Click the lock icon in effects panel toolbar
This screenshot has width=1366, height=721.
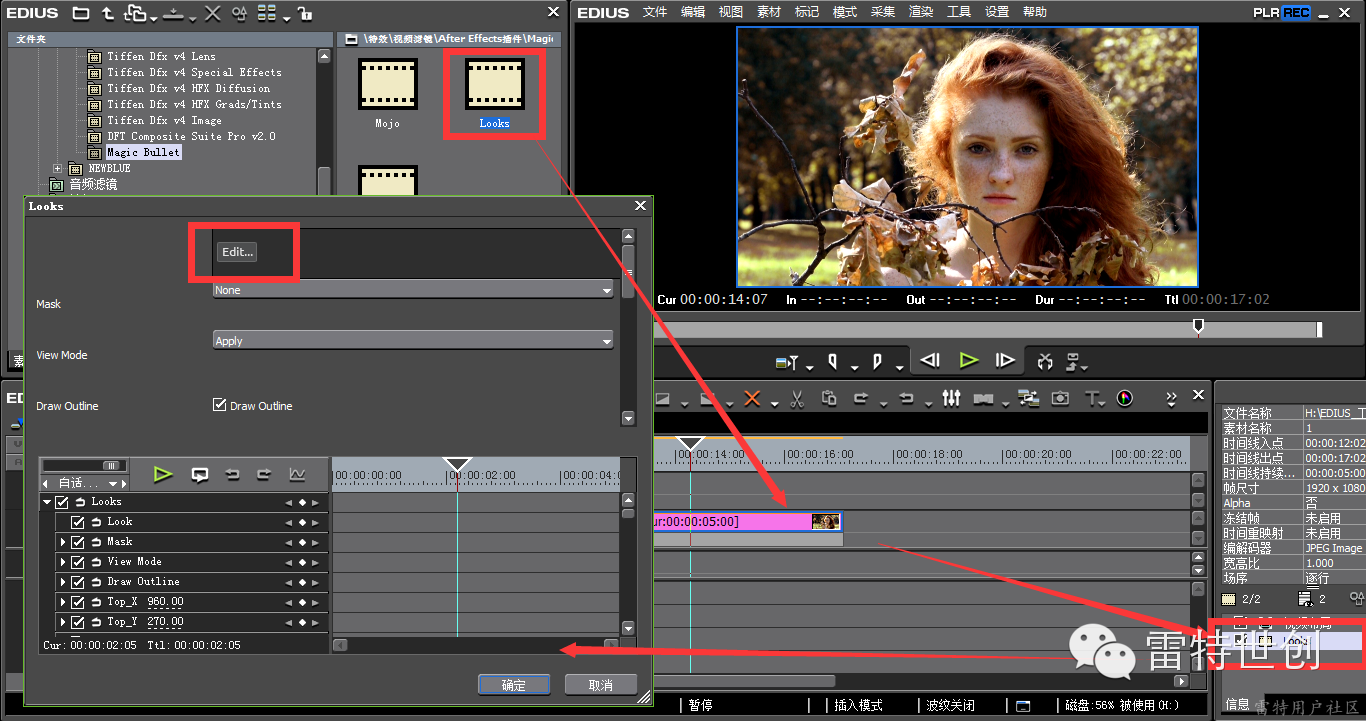click(304, 13)
